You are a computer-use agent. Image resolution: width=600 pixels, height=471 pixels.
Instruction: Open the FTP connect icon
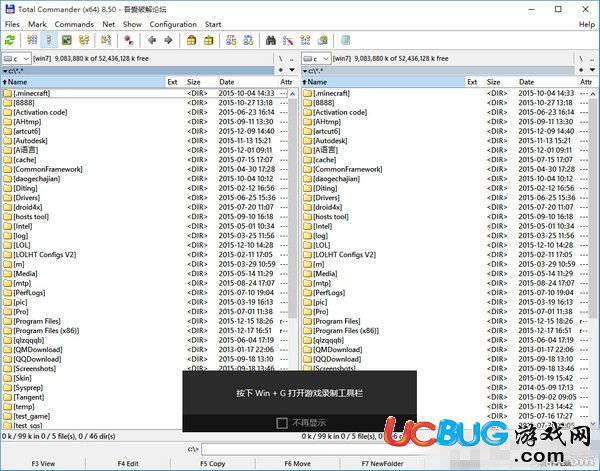click(231, 40)
